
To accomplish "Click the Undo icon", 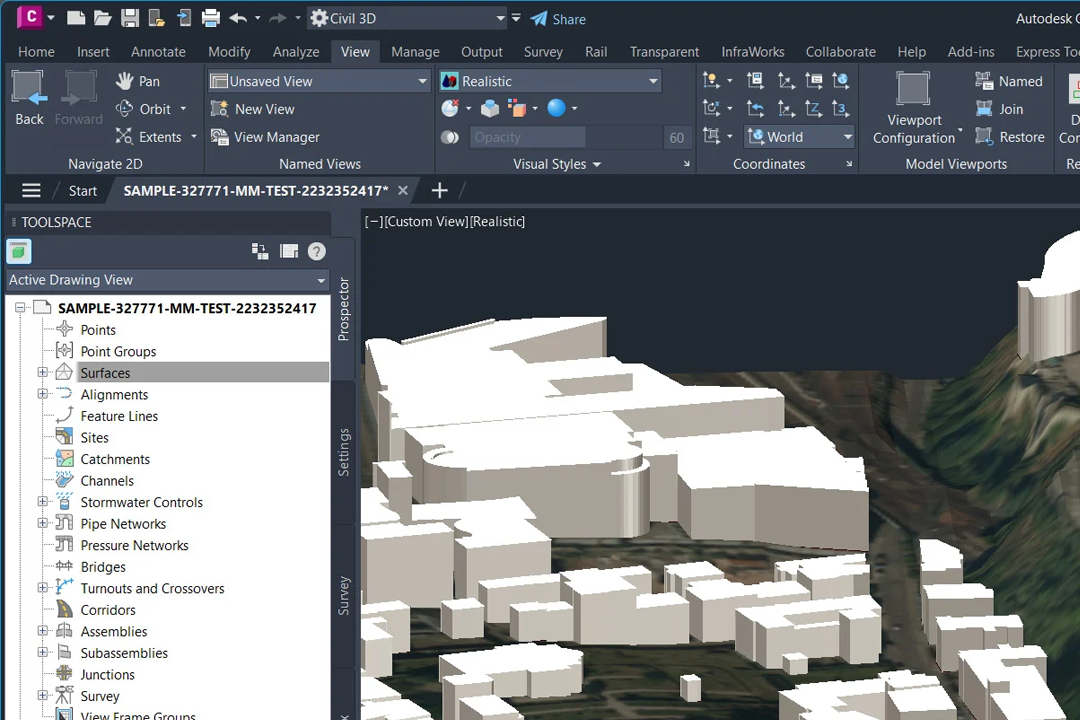I will coord(237,17).
